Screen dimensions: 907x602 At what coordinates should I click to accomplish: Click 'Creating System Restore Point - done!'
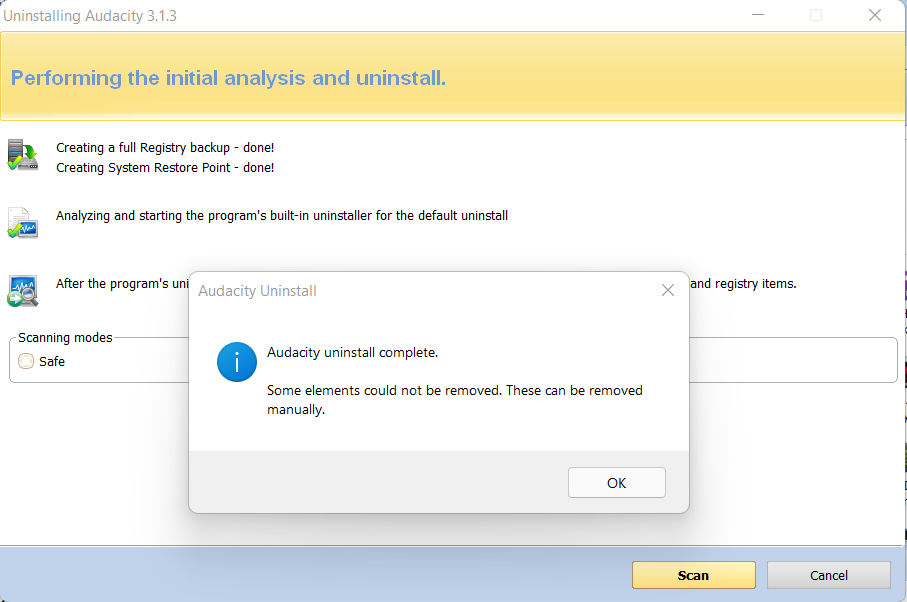165,168
